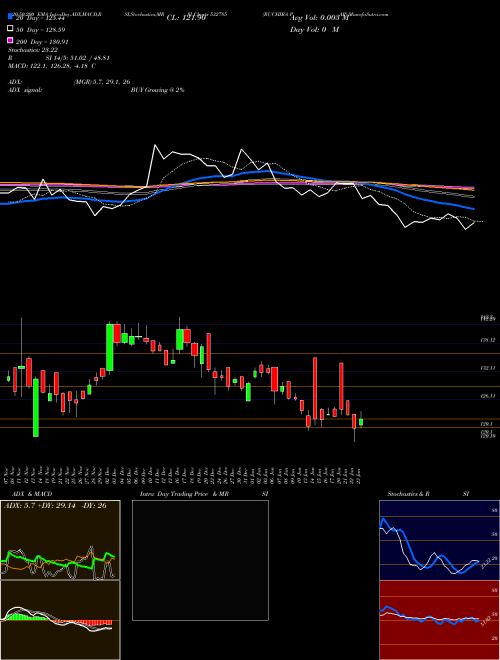
Task: Click the 'ADX & MACD' panel title
Action: (x=32, y=494)
